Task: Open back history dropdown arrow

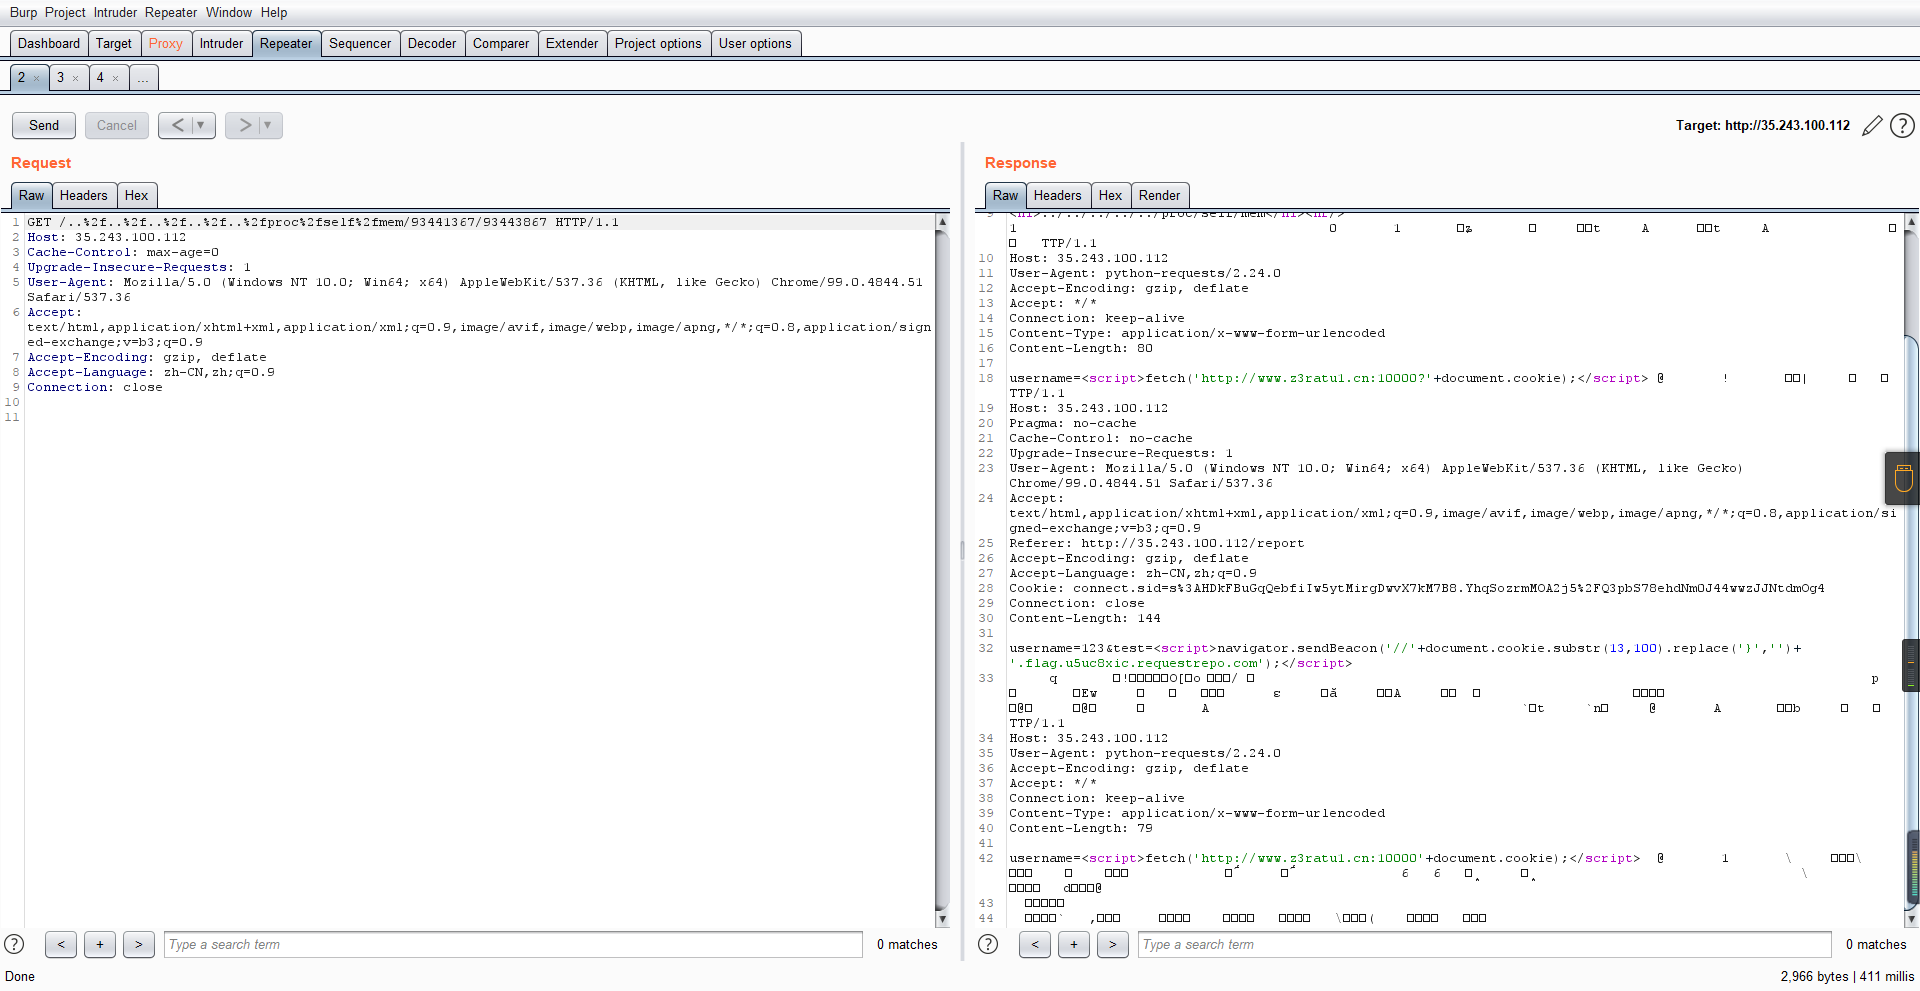Action: coord(202,125)
